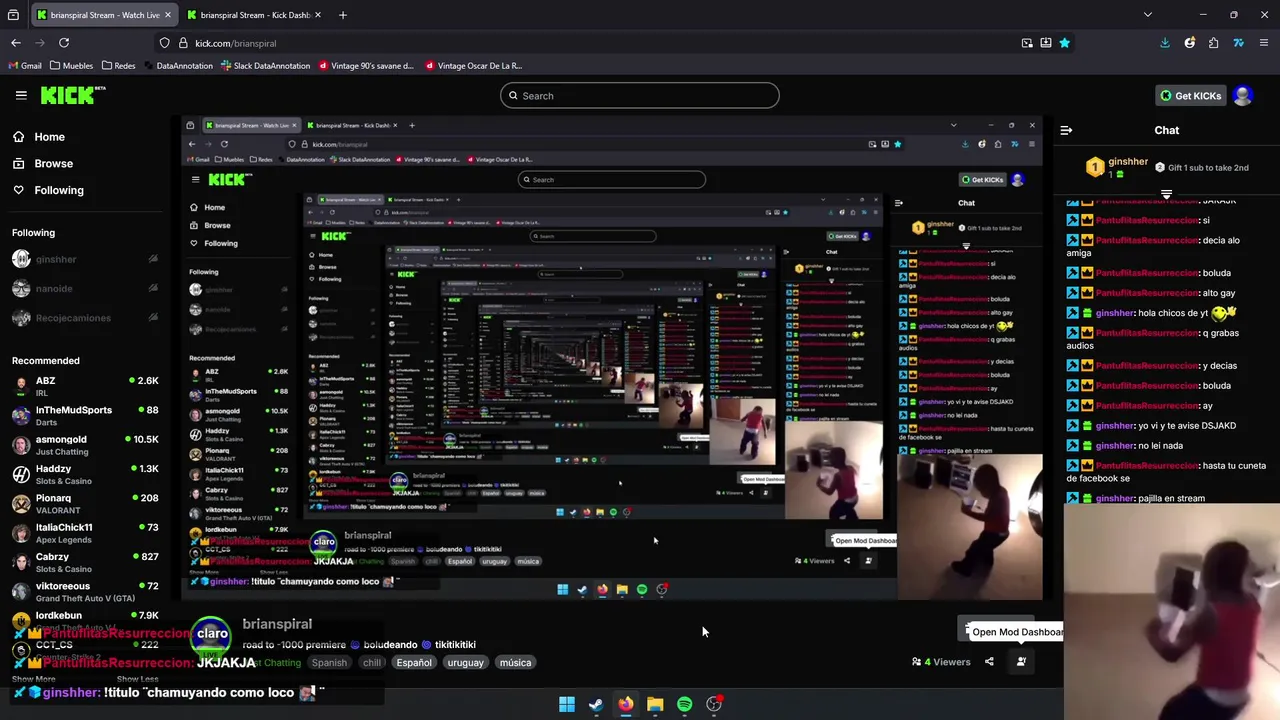Click the Following heart icon in sidebar
The width and height of the screenshot is (1280, 720).
pyautogui.click(x=18, y=190)
